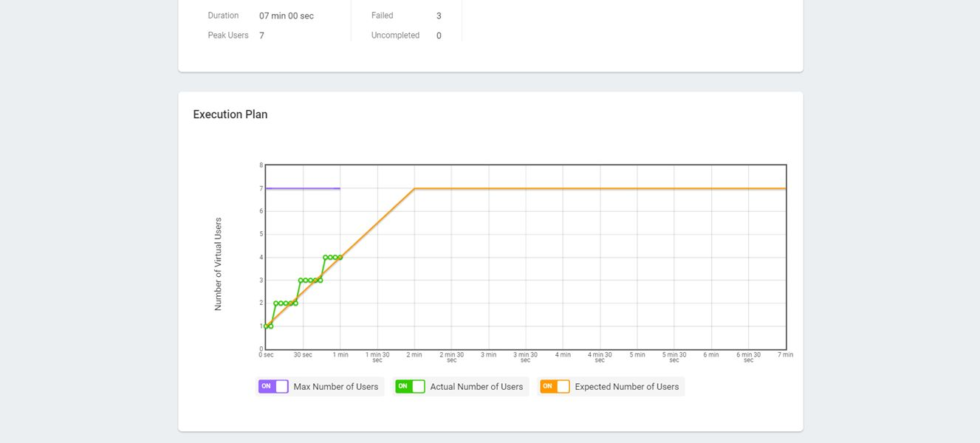Image resolution: width=980 pixels, height=443 pixels.
Task: Click the Duration value 07 min 00 sec
Action: 286,16
